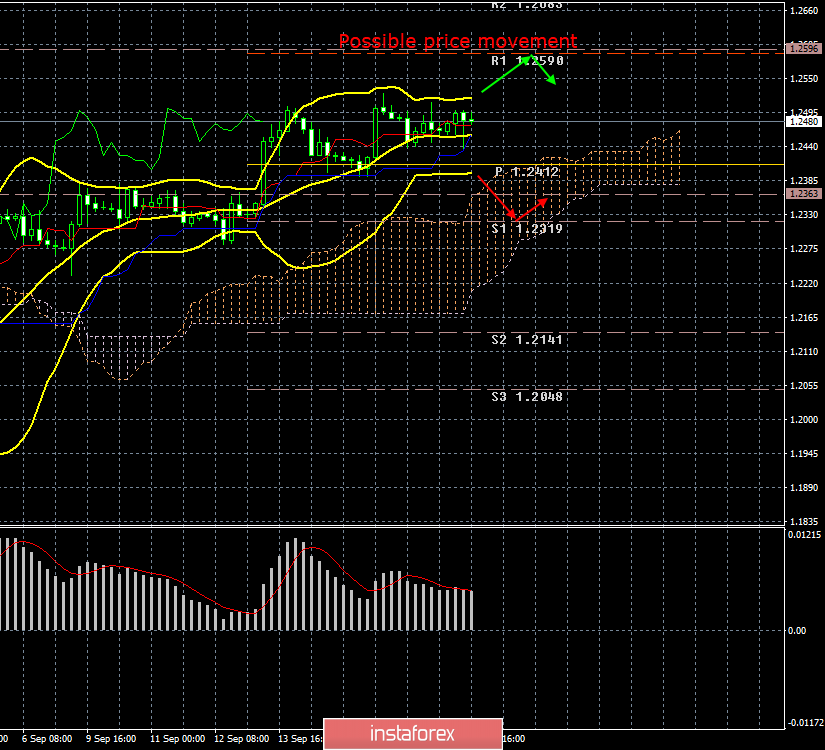The width and height of the screenshot is (825, 750).
Task: Select the current price tag 1.2480
Action: (803, 121)
